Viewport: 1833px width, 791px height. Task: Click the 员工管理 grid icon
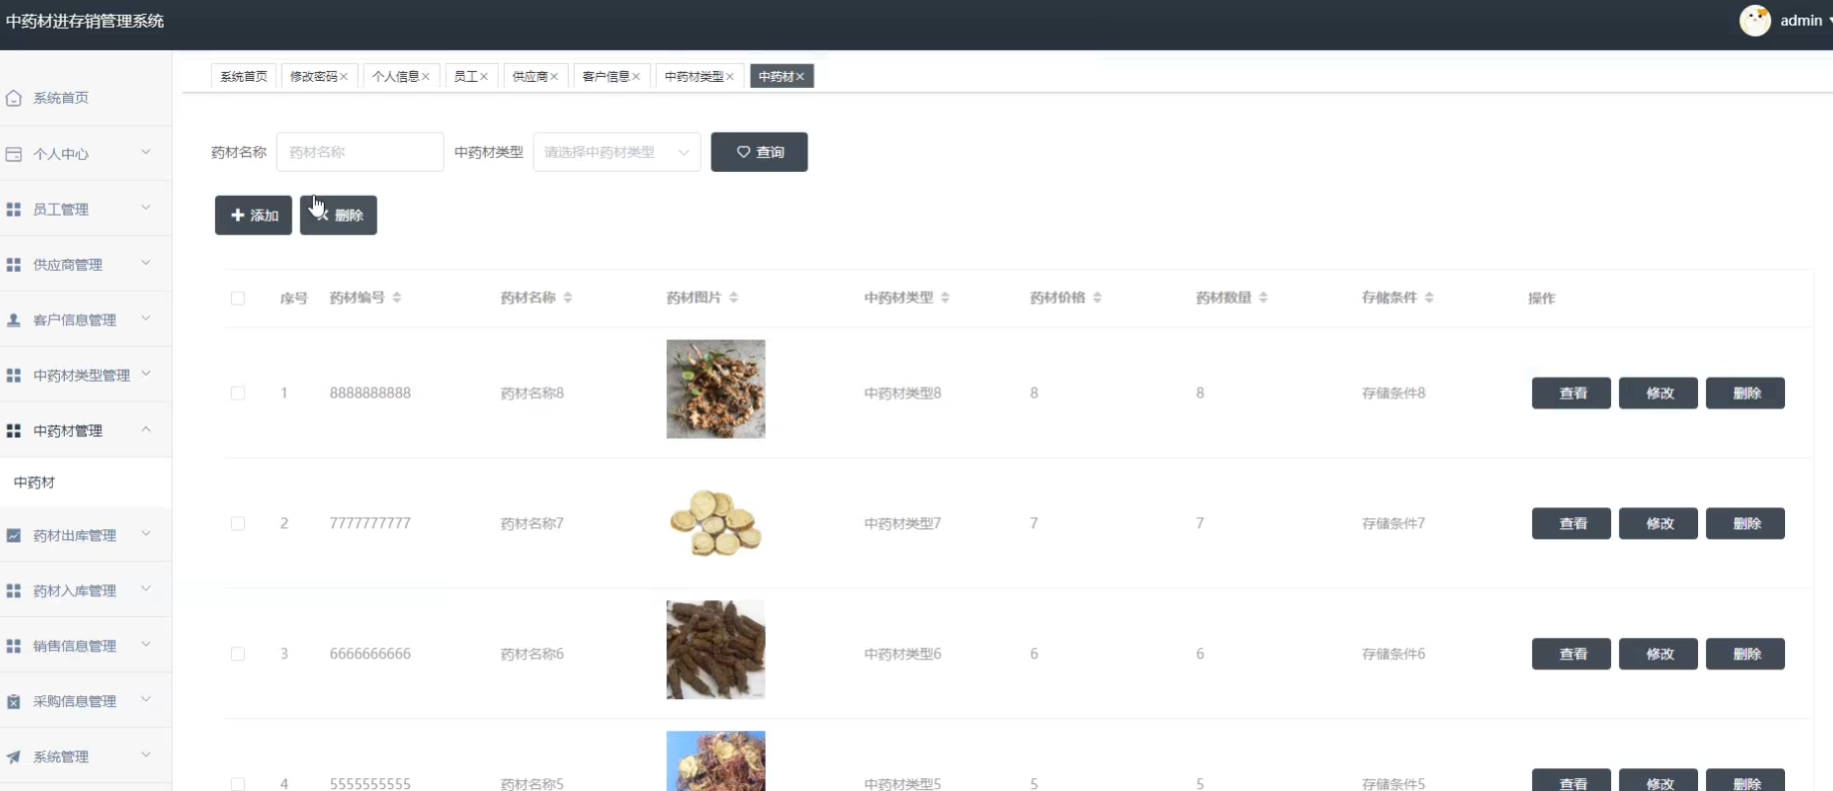point(13,209)
